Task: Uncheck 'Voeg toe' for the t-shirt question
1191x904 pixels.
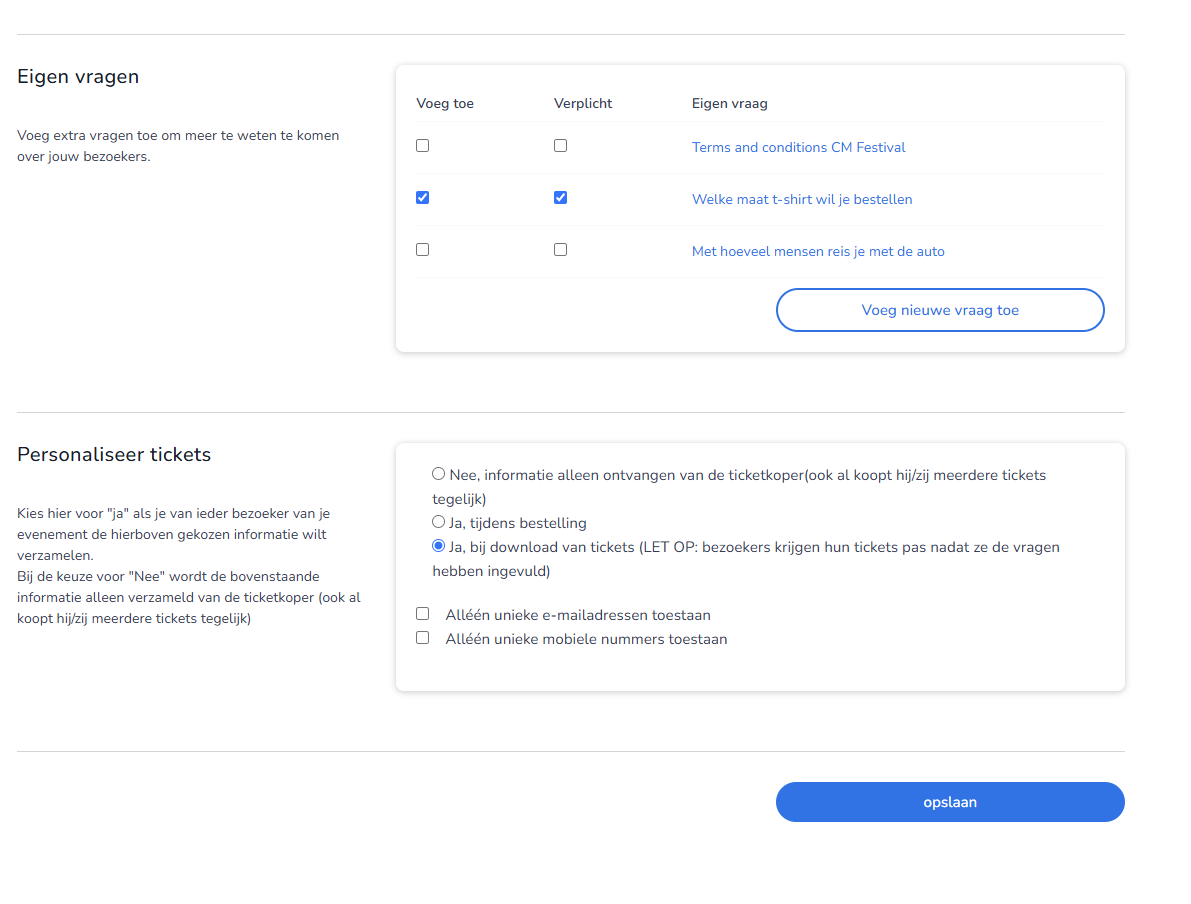Action: coord(422,198)
